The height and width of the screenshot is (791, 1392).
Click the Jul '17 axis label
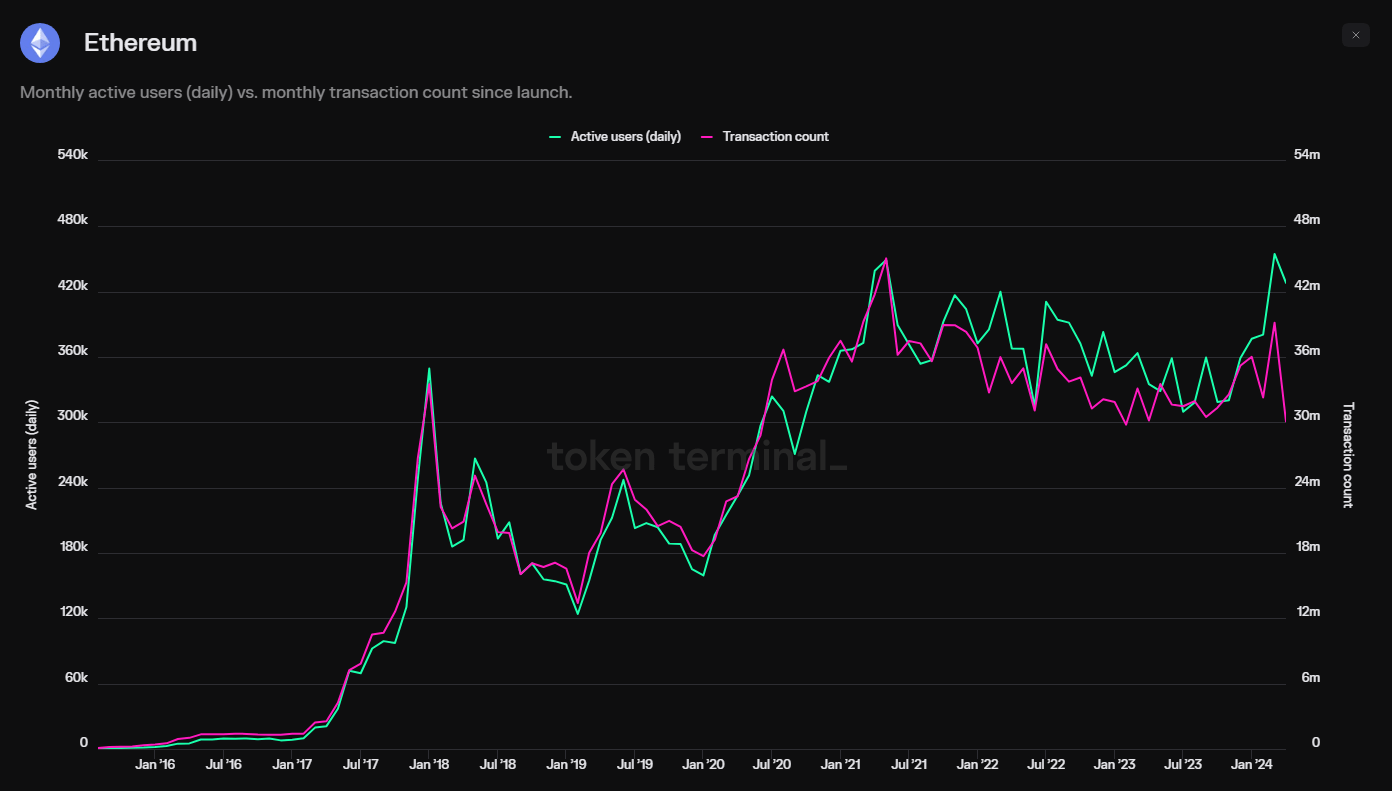[361, 764]
